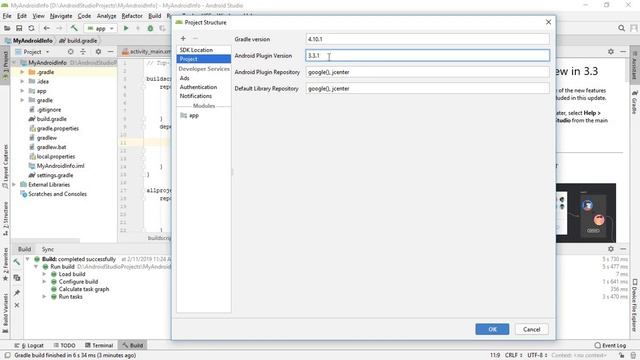This screenshot has width=640, height=360.
Task: Open the File menu
Action: coord(7,16)
